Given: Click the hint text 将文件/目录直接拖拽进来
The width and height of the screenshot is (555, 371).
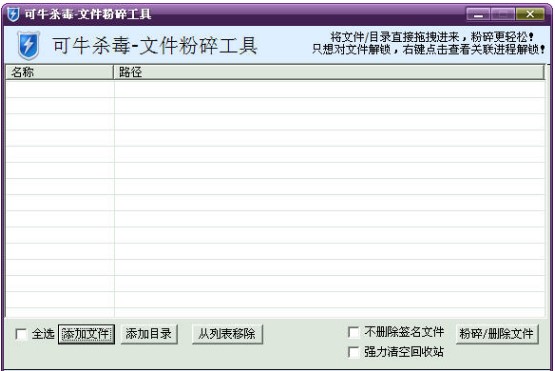Looking at the screenshot, I should pyautogui.click(x=395, y=37).
